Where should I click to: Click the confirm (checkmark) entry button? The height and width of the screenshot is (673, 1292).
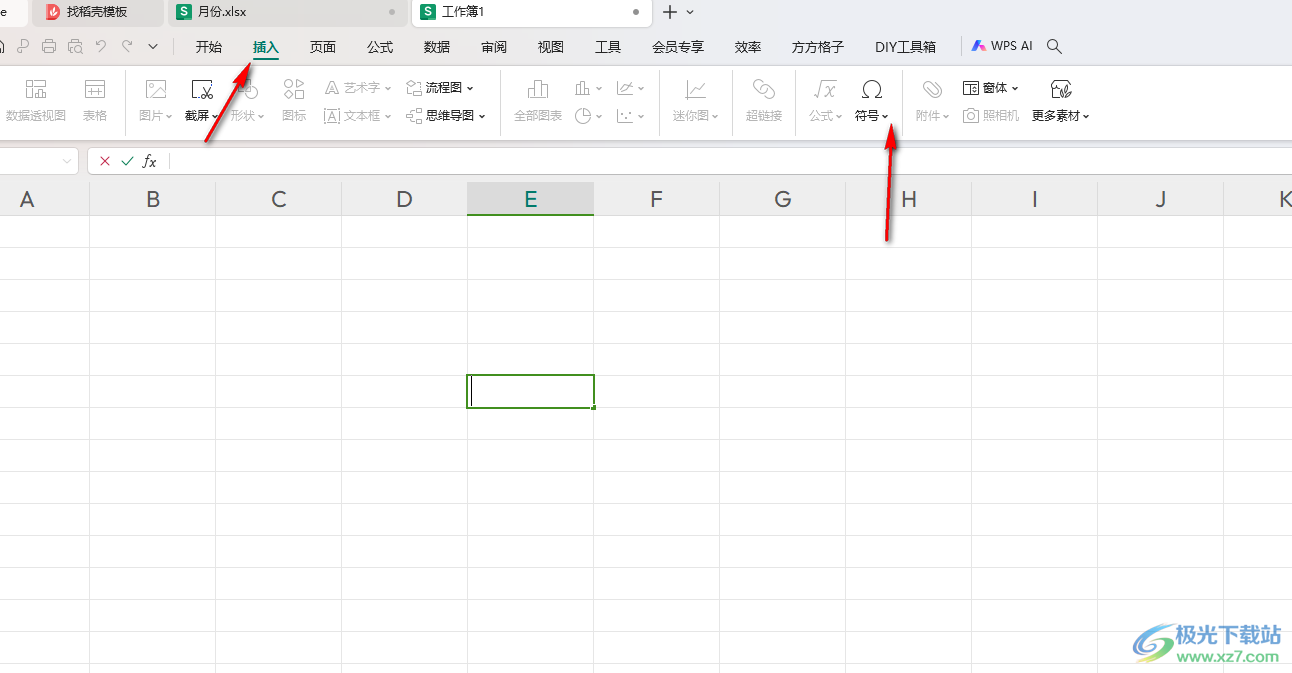pyautogui.click(x=127, y=161)
